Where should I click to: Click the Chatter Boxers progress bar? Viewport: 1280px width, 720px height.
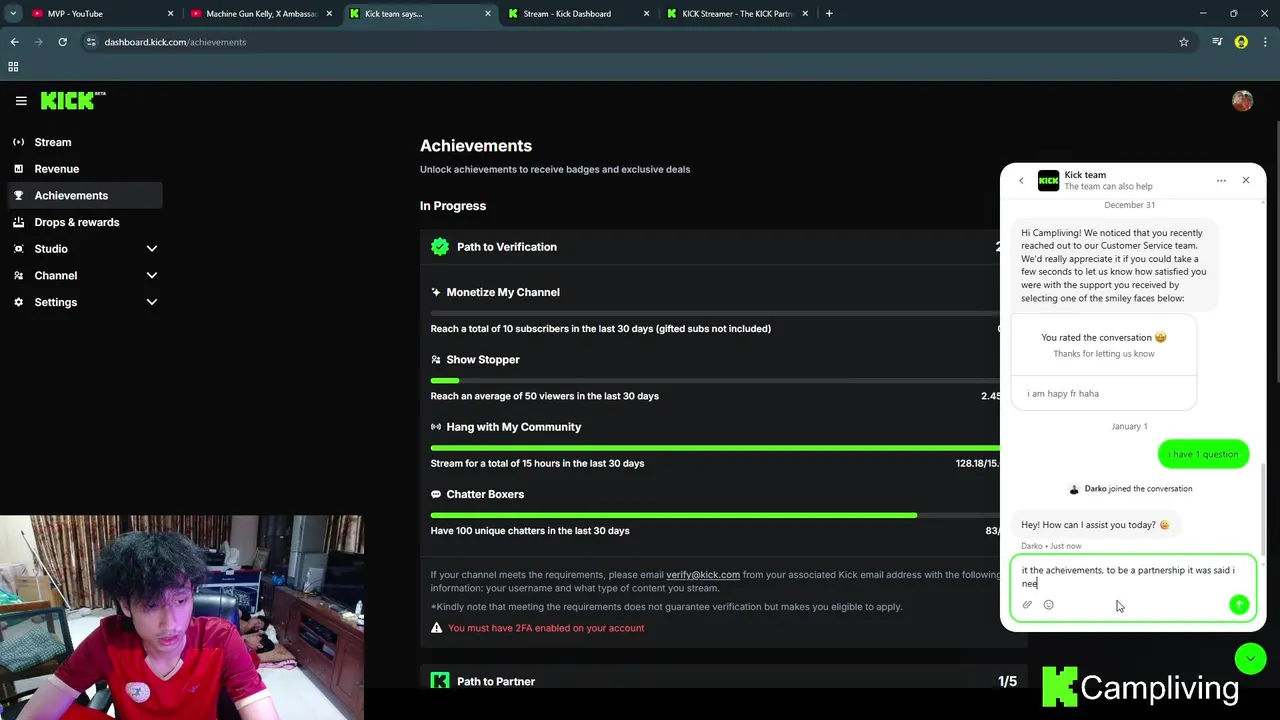[x=715, y=515]
